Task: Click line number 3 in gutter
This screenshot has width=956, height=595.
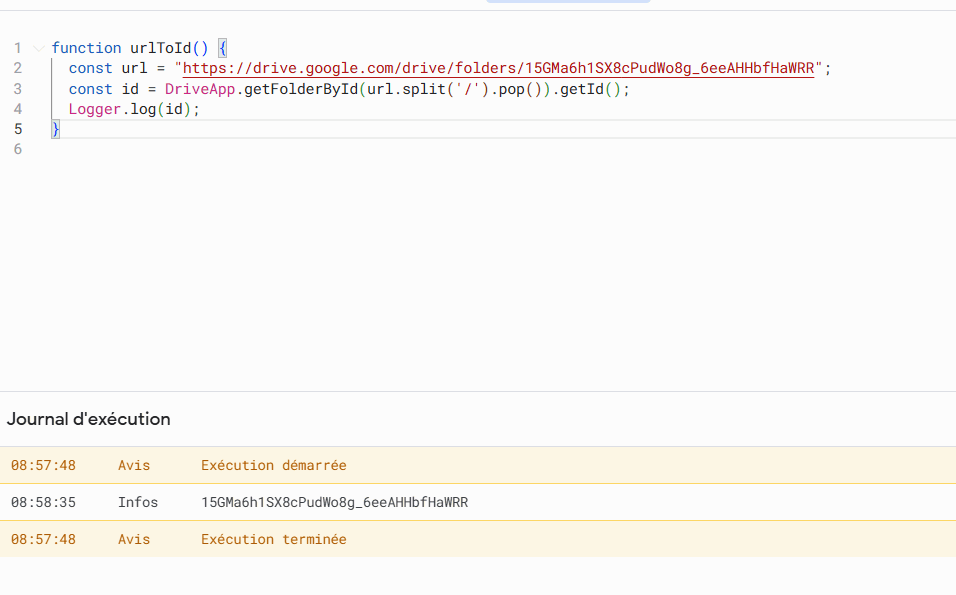Action: [x=18, y=89]
